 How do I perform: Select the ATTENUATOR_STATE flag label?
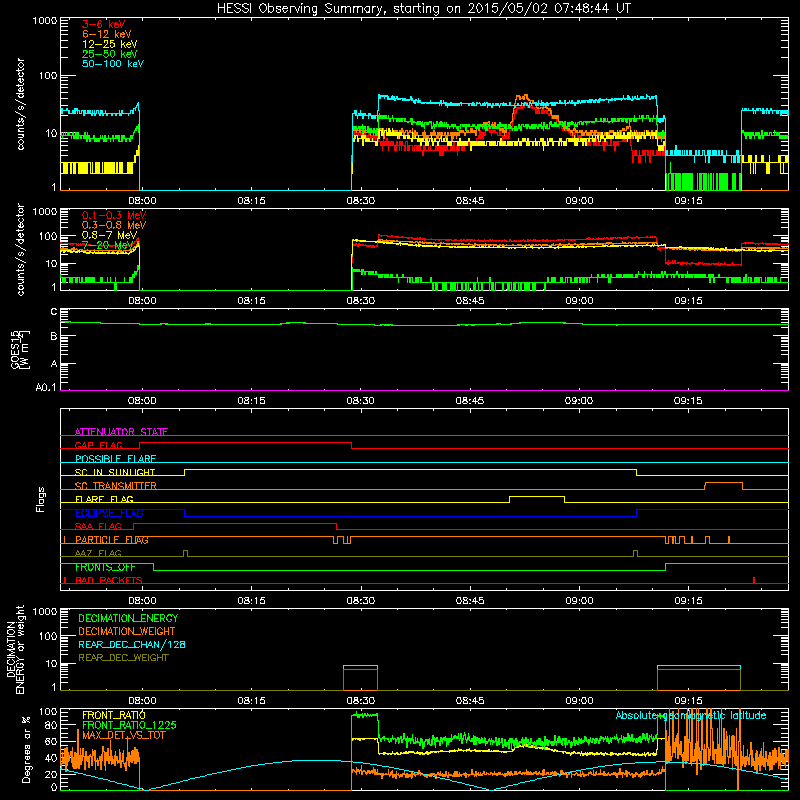[121, 432]
